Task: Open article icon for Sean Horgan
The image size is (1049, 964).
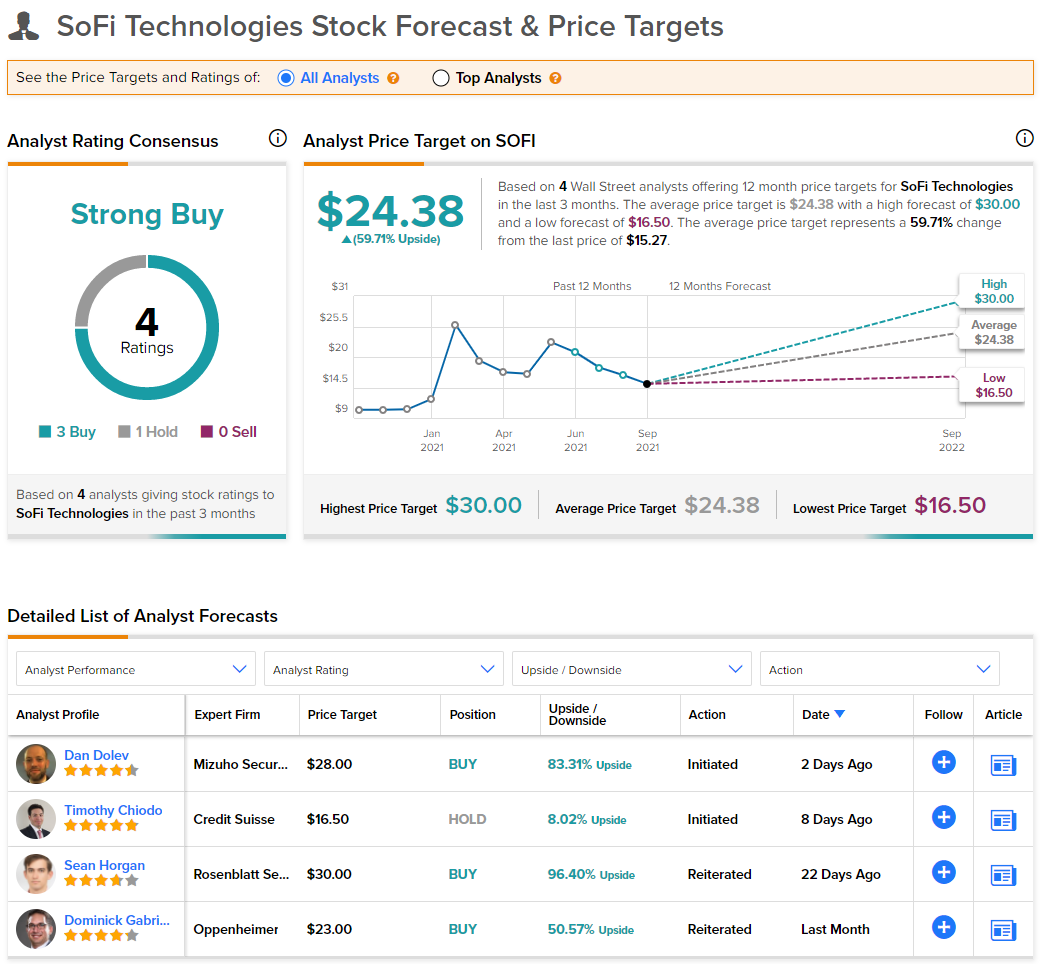Action: [1003, 875]
